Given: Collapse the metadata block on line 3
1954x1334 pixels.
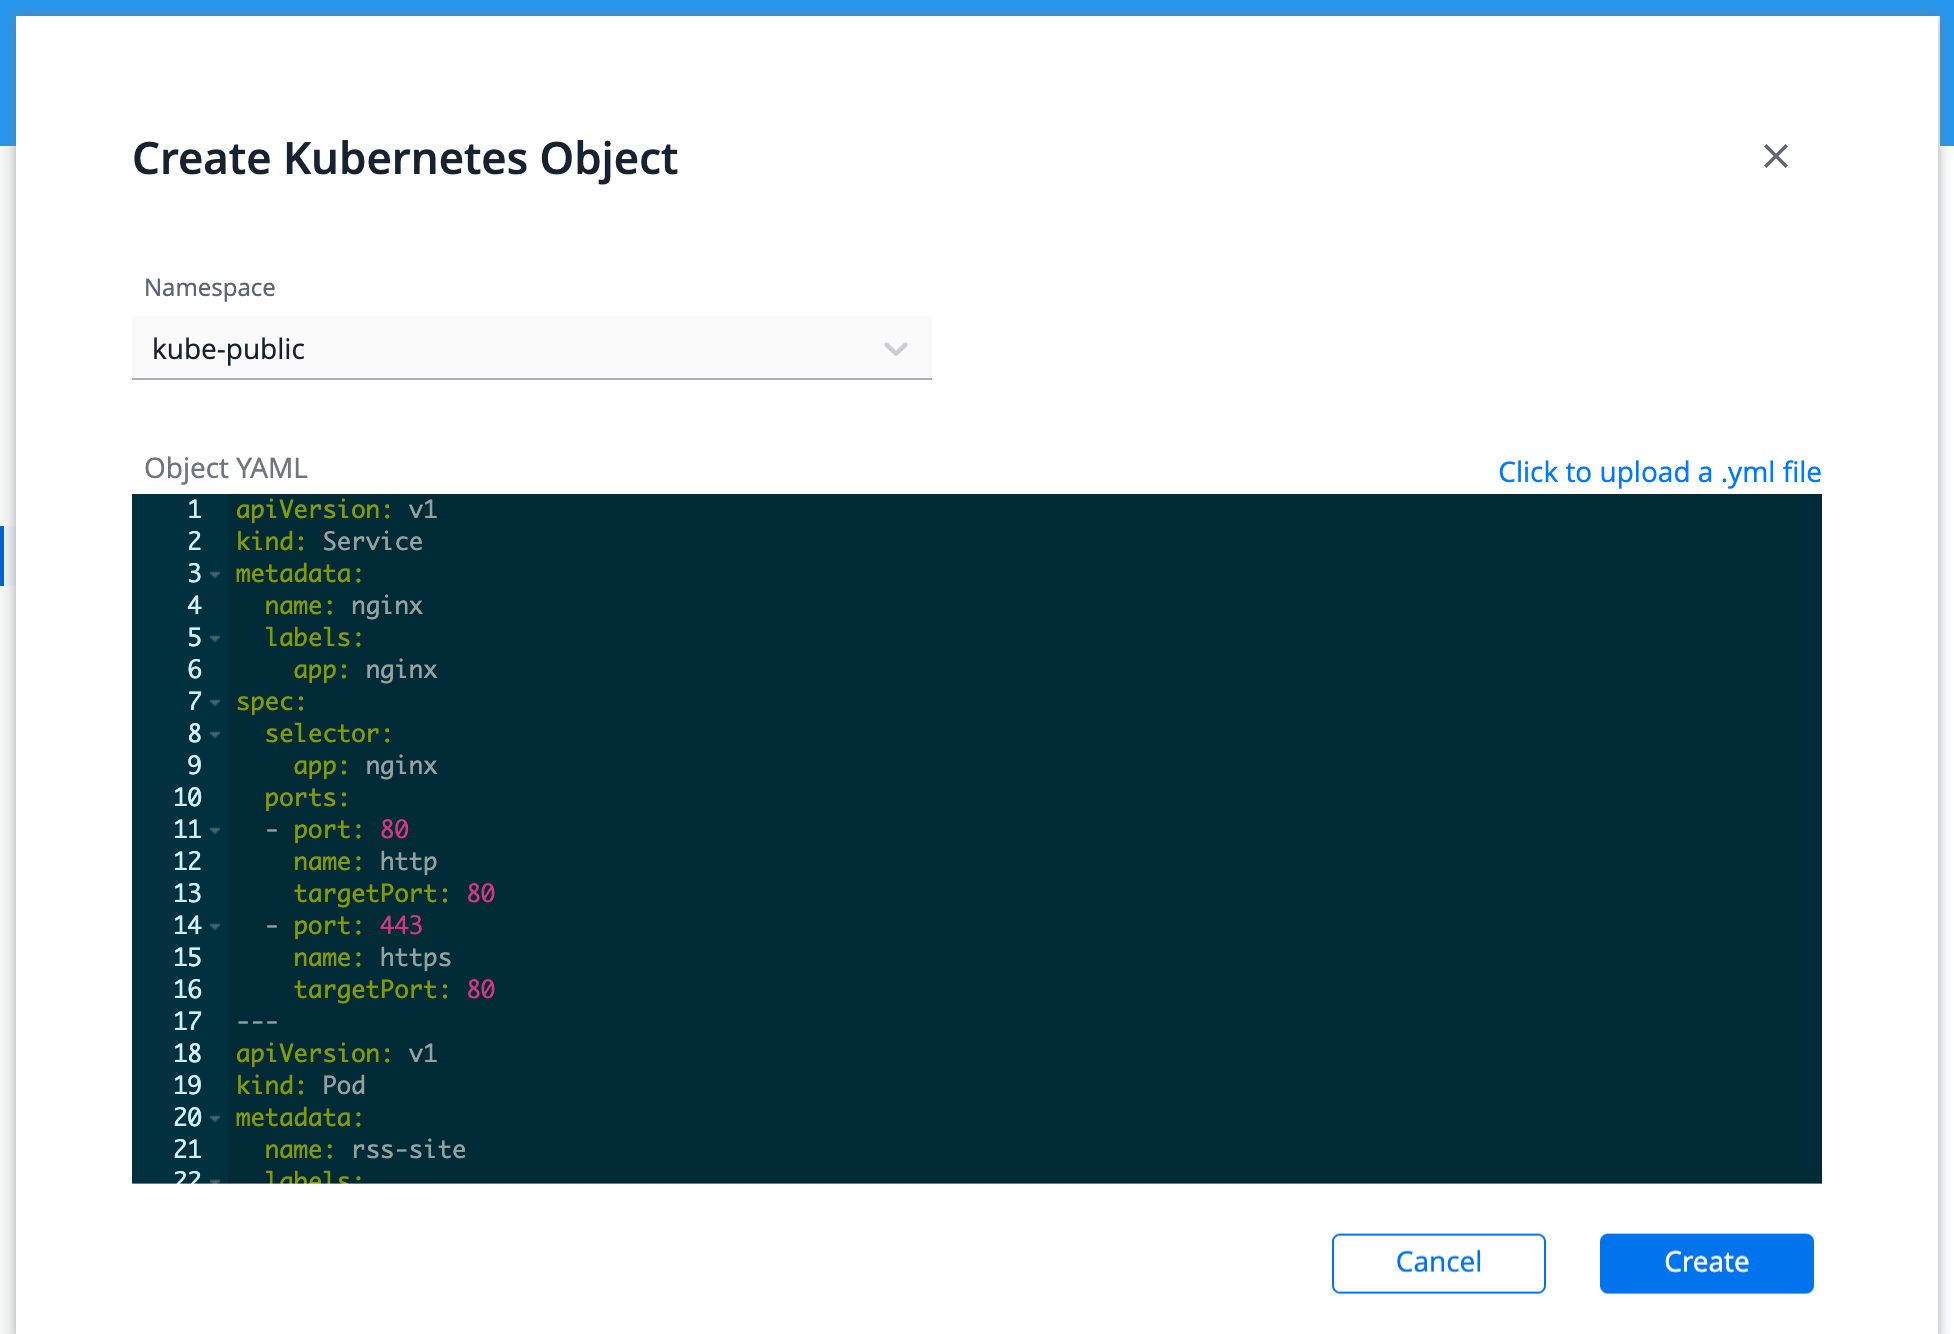Looking at the screenshot, I should coord(215,575).
